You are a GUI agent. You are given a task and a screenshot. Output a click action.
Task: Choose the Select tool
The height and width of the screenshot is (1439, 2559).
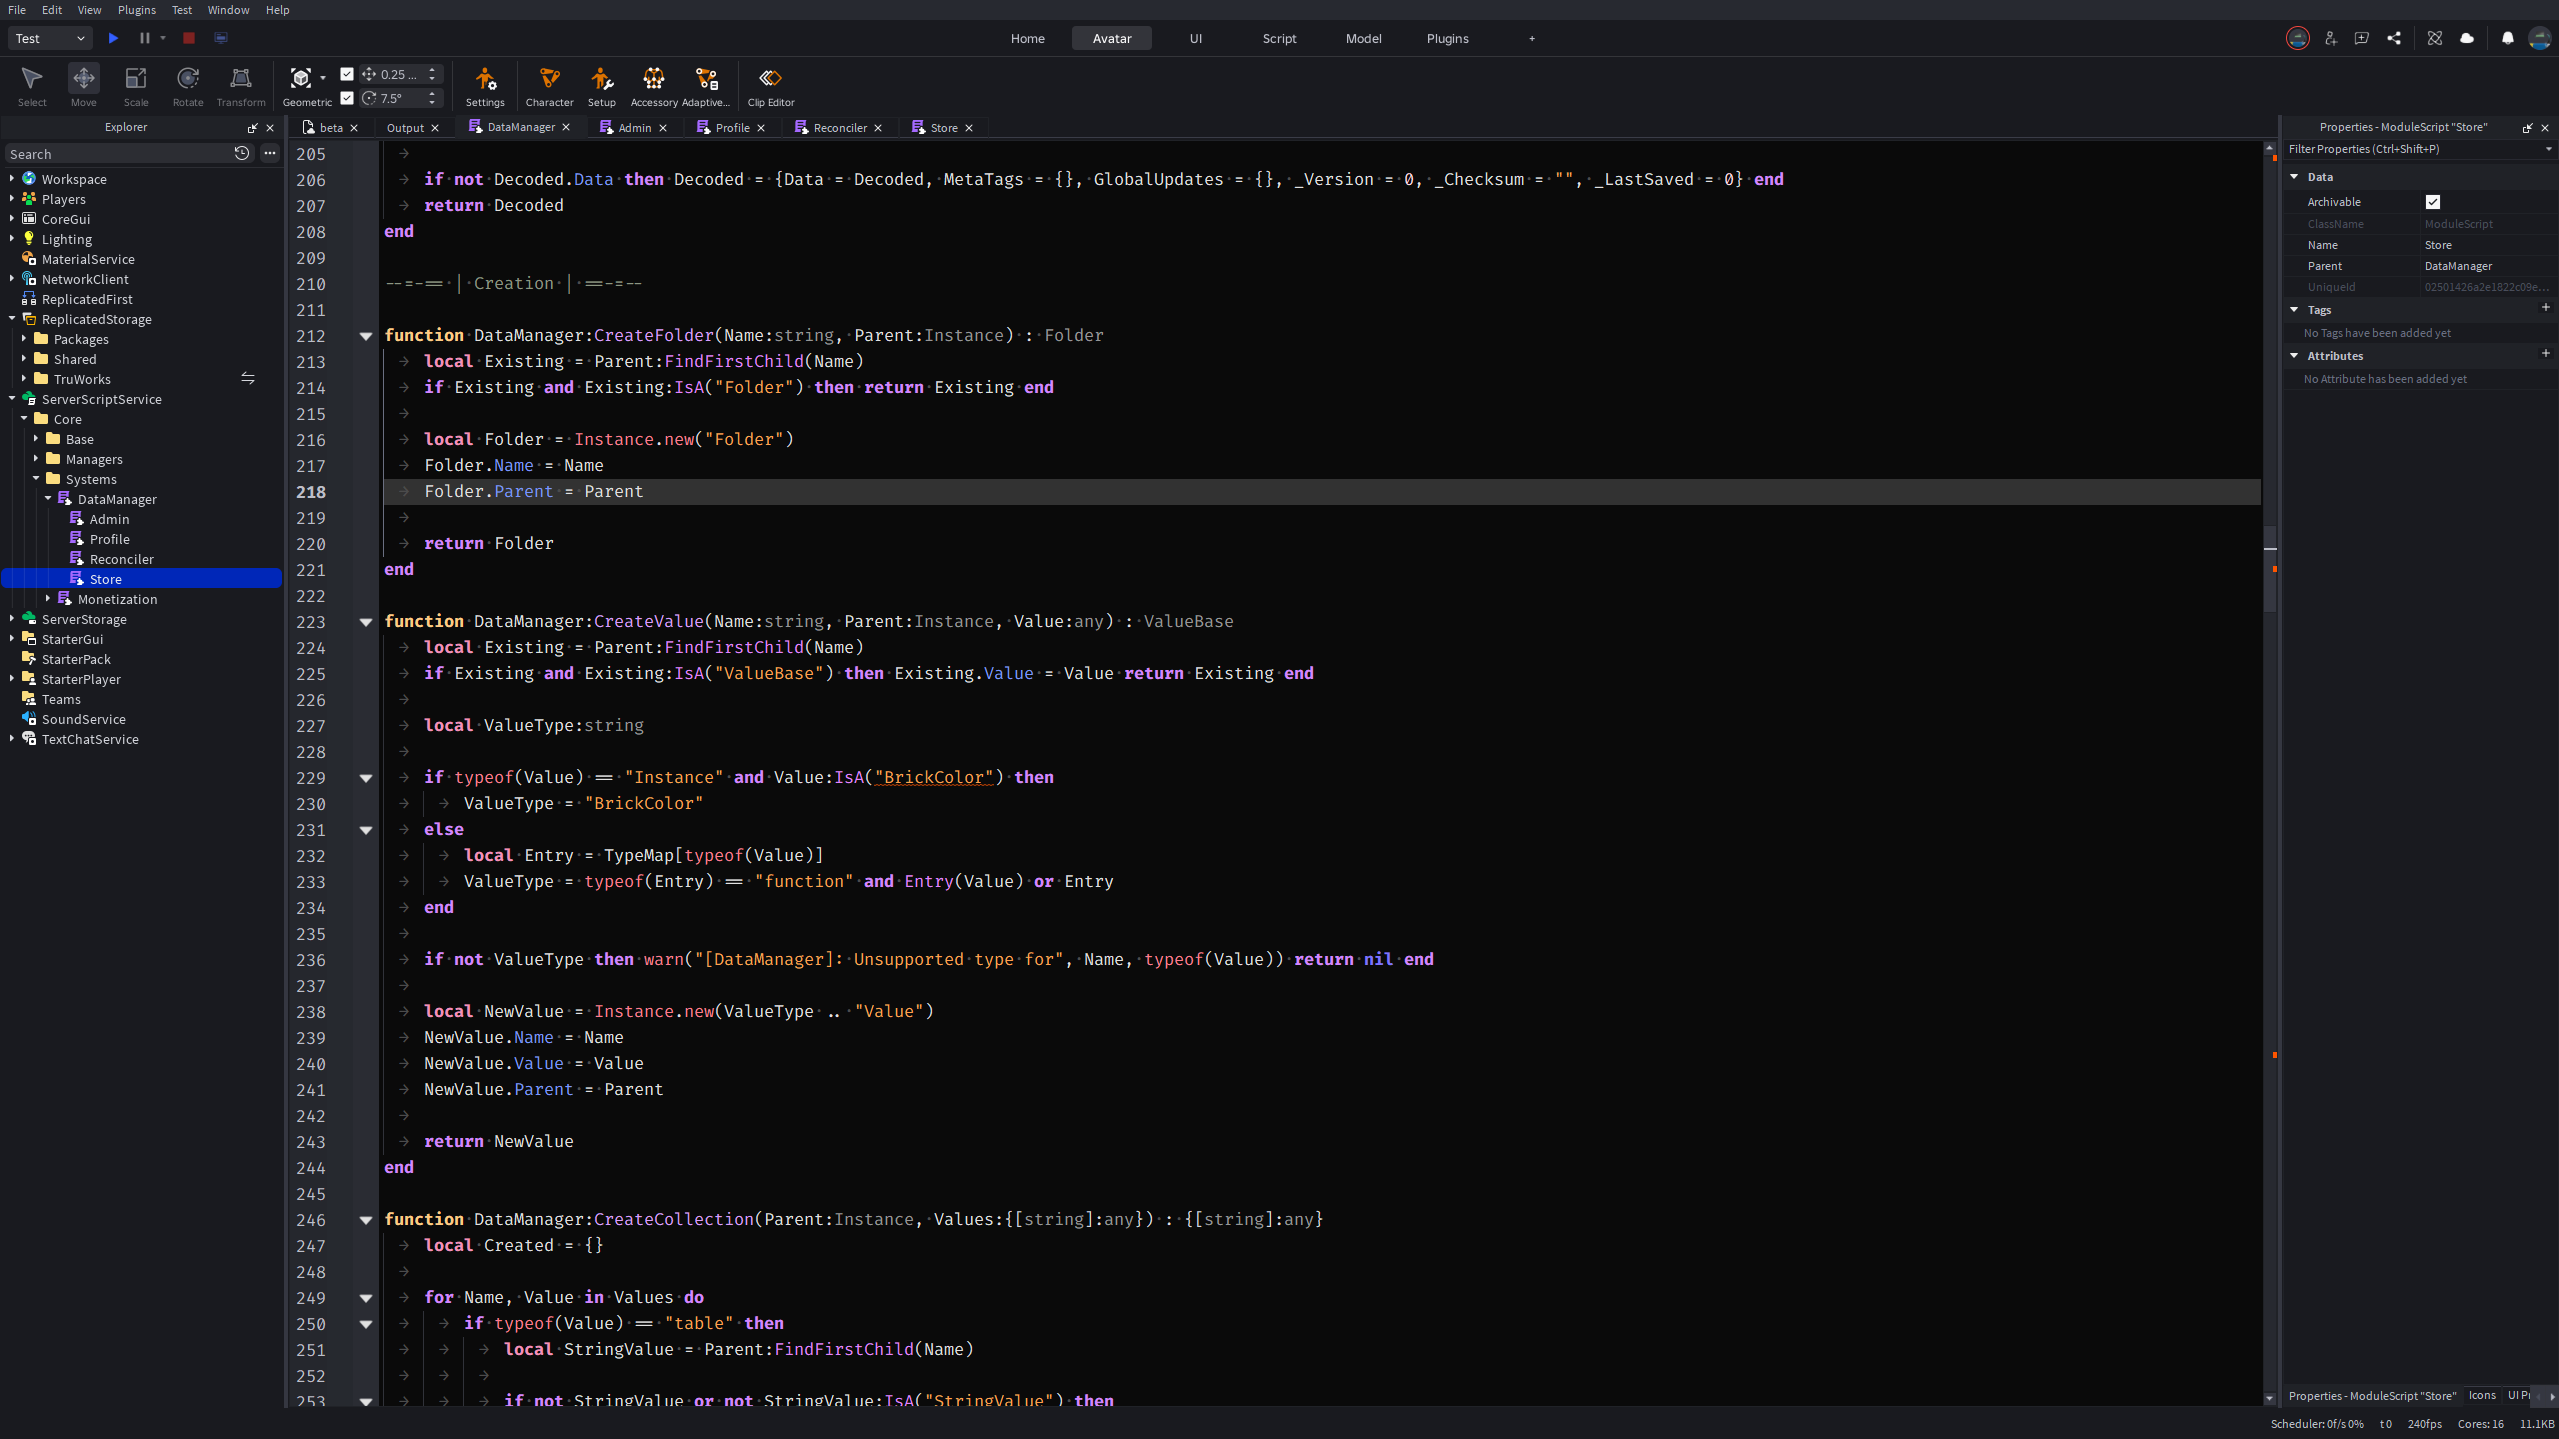32,85
